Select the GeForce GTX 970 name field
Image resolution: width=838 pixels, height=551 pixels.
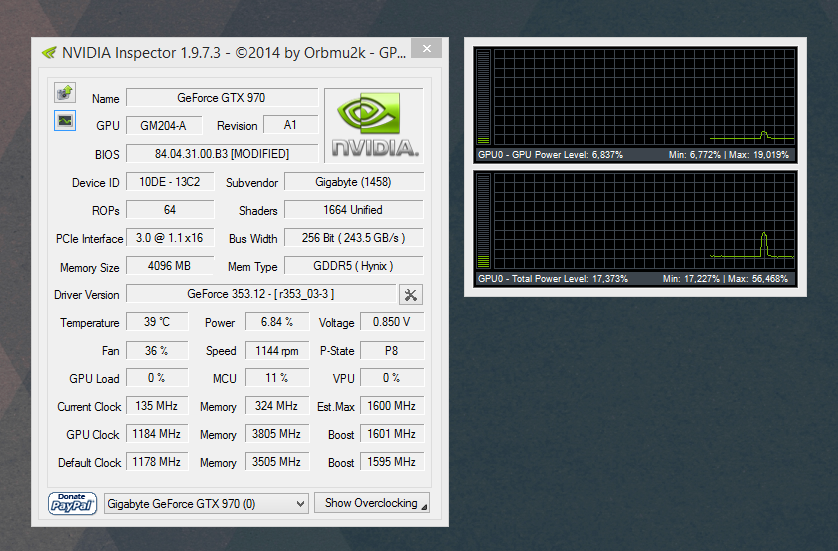tap(221, 98)
